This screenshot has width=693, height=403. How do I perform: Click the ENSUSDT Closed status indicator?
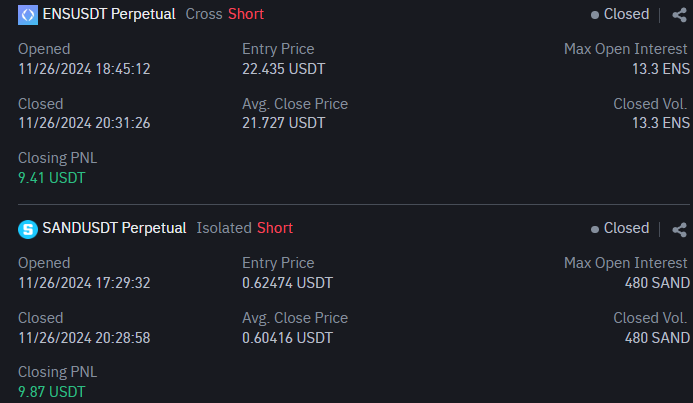point(620,14)
